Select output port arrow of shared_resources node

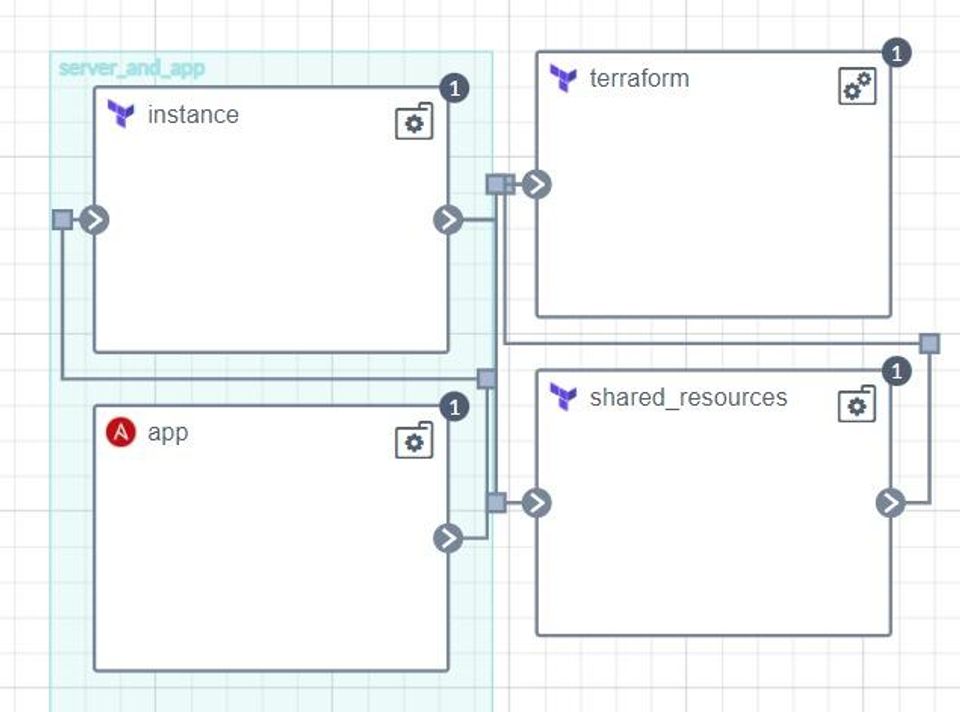(891, 503)
